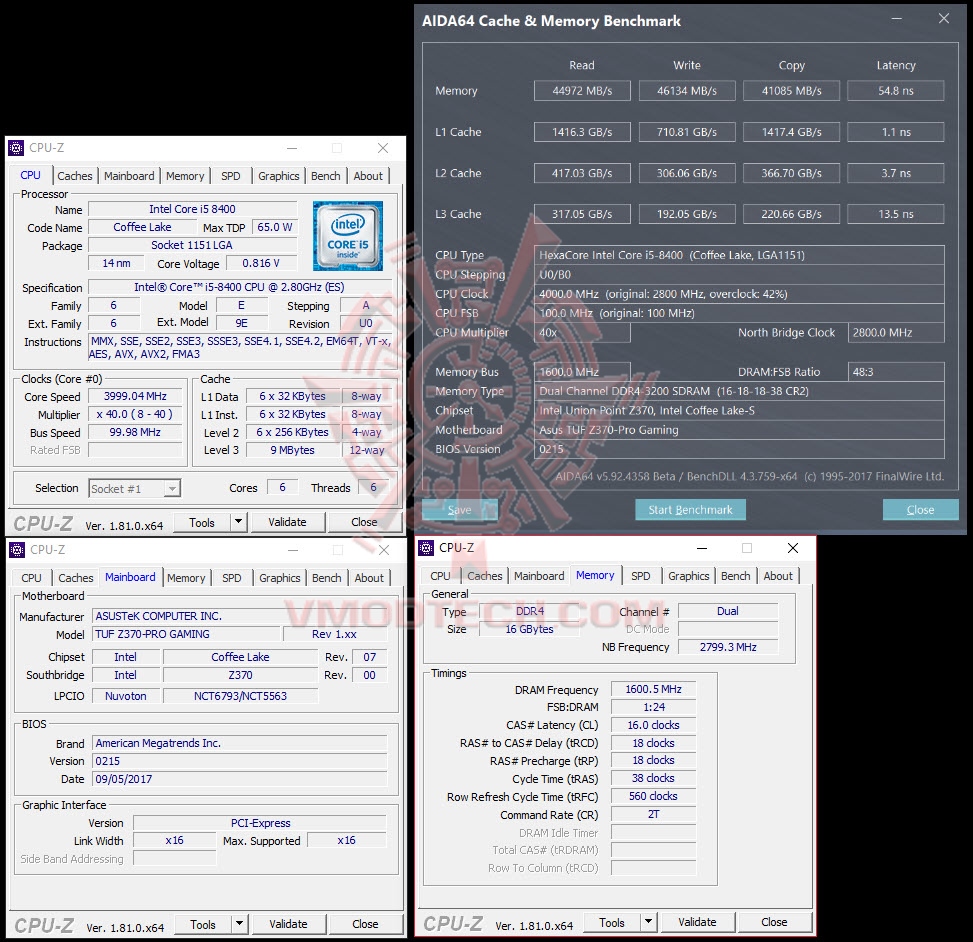The image size is (973, 942).
Task: Minimize the CPU-Z Mainboard window
Action: (x=293, y=550)
